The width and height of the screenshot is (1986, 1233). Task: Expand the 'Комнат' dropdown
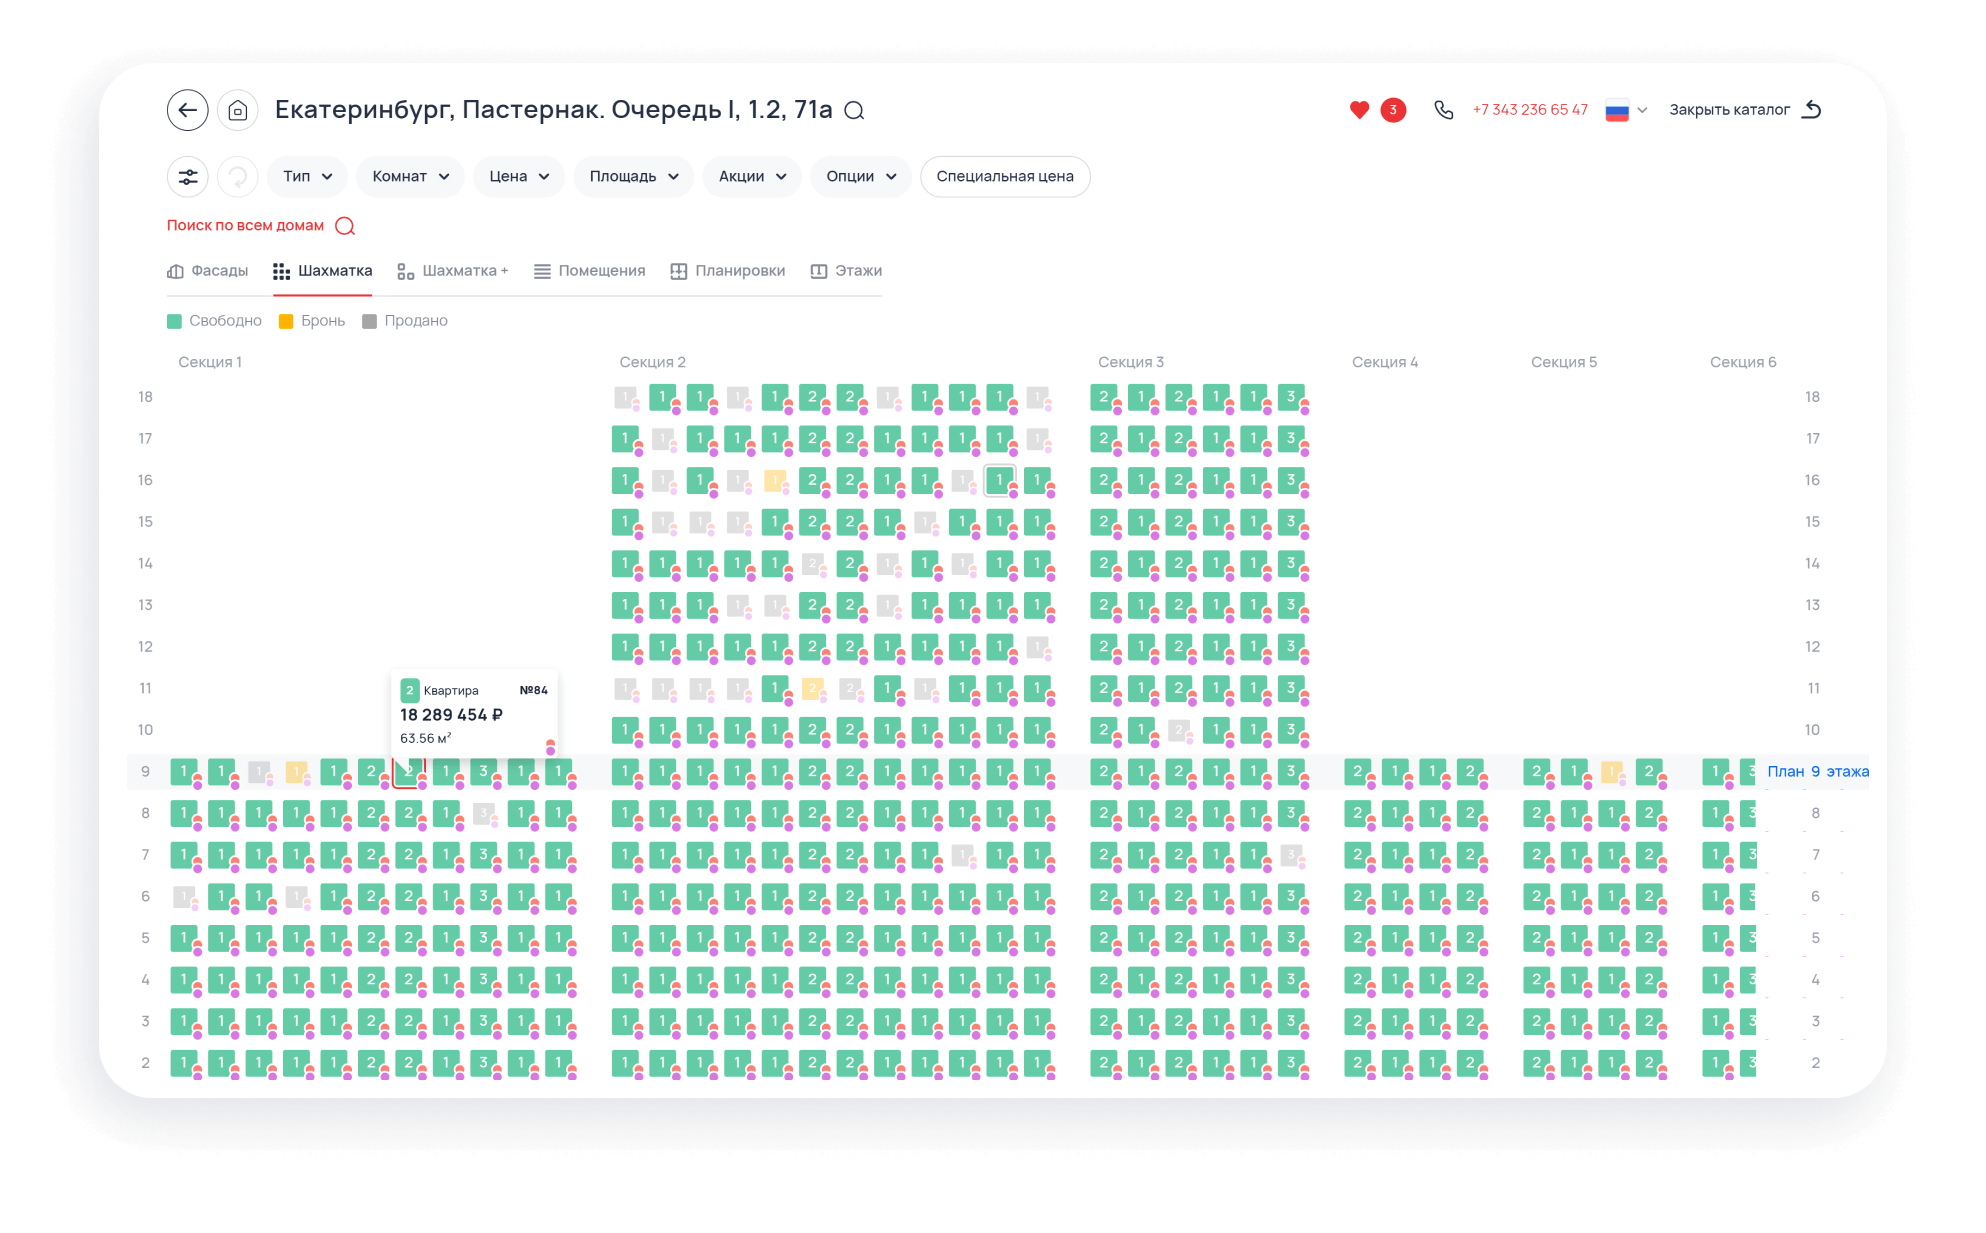[x=410, y=177]
